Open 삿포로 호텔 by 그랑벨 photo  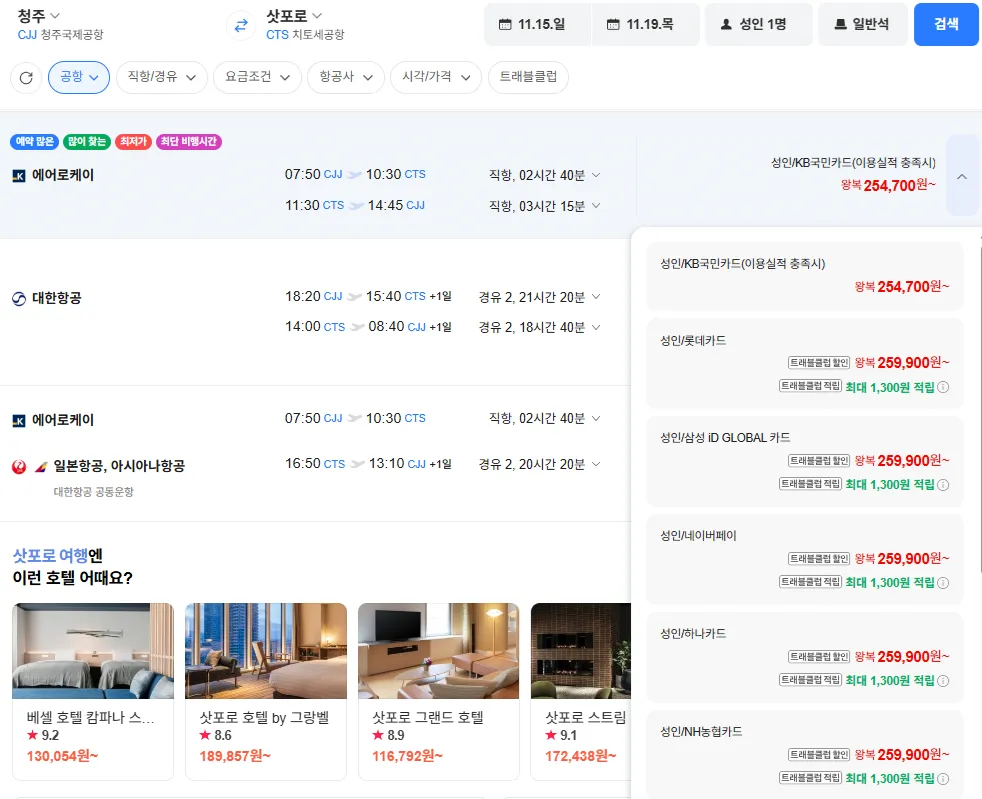(x=266, y=651)
